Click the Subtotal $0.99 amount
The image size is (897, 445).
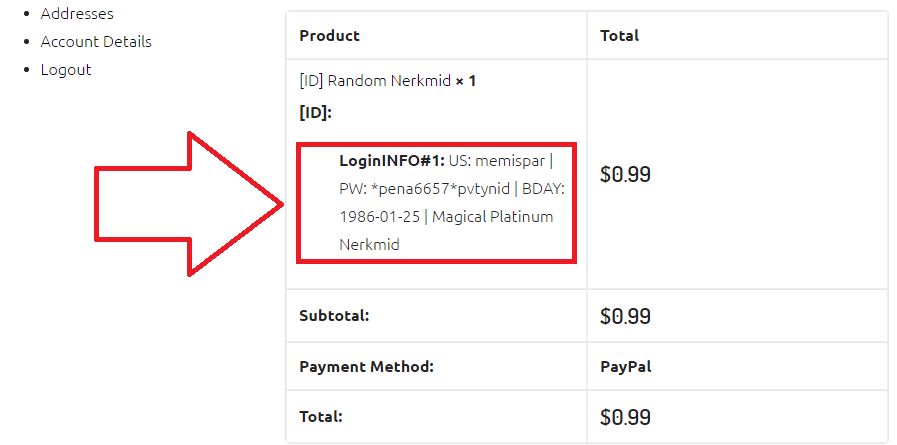[625, 316]
